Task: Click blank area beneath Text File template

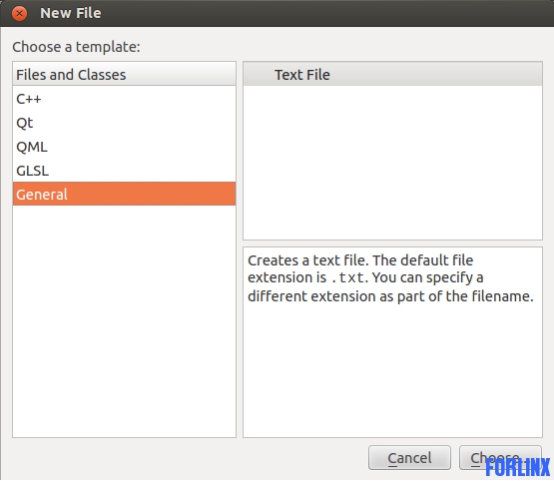Action: pos(393,163)
